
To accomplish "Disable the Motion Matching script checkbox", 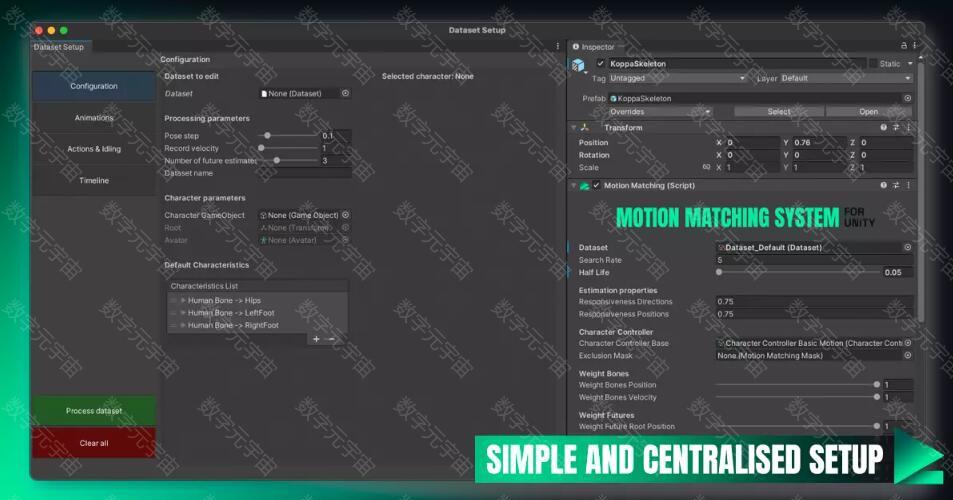I will (x=597, y=186).
